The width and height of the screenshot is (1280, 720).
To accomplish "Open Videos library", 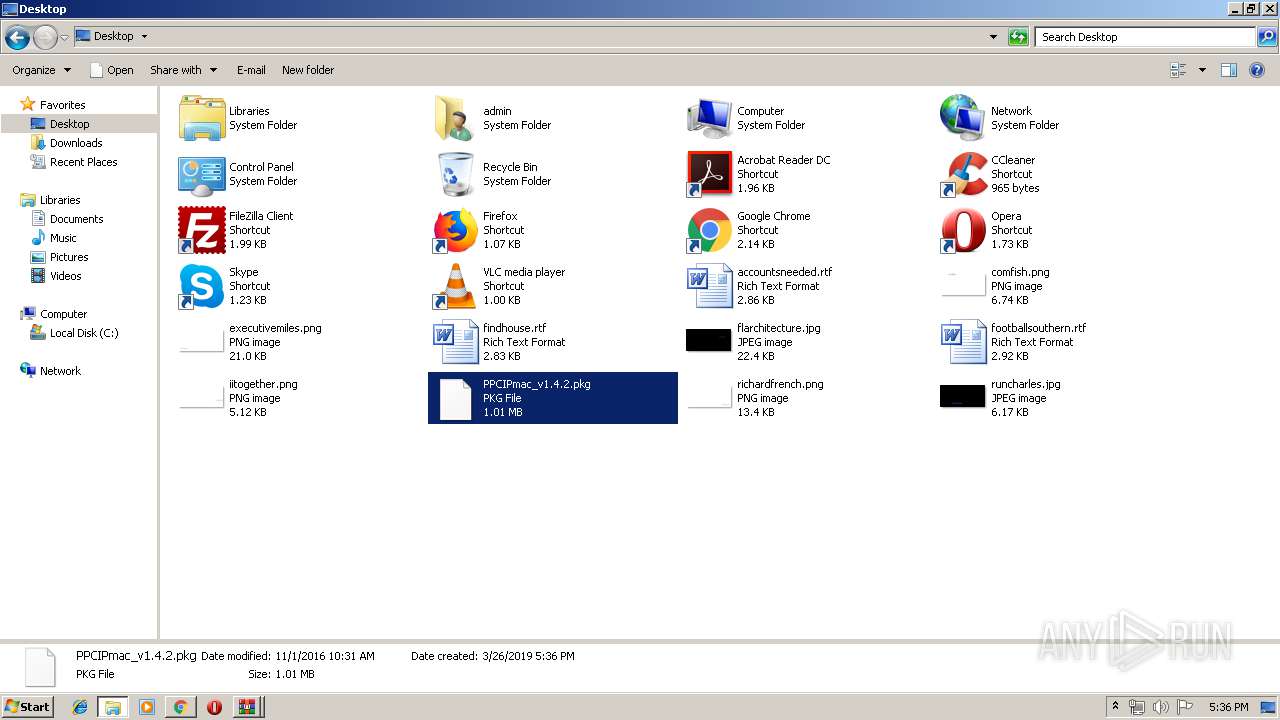I will coord(65,276).
